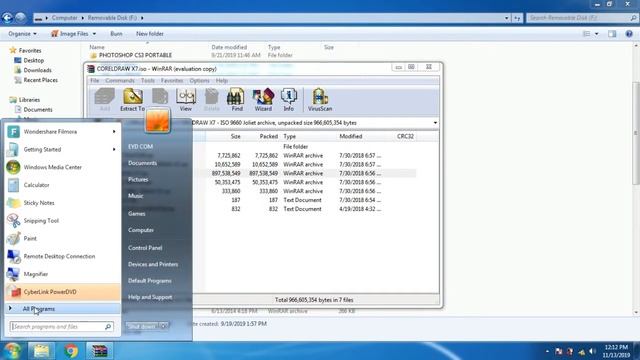Click the Explorer help question-mark icon
This screenshot has width=640, height=360.
[629, 34]
